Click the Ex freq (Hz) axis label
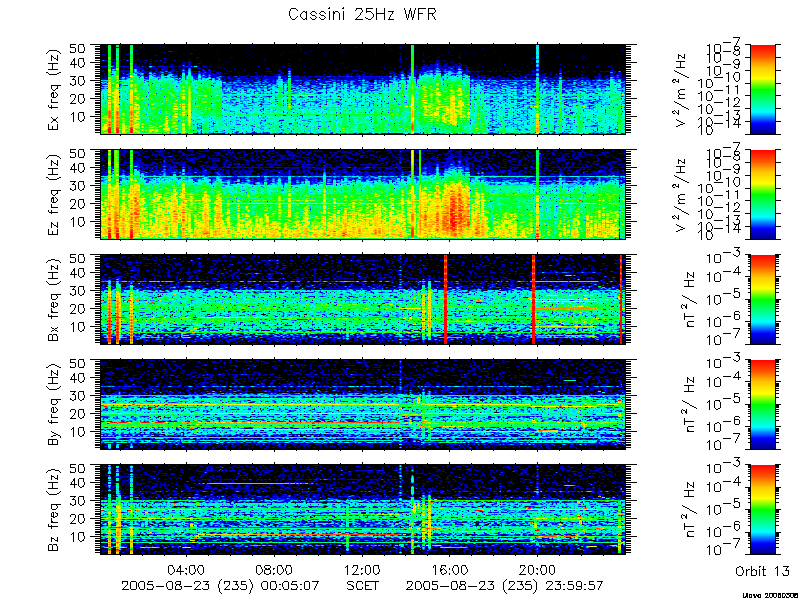This screenshot has height=600, width=800. coord(54,89)
